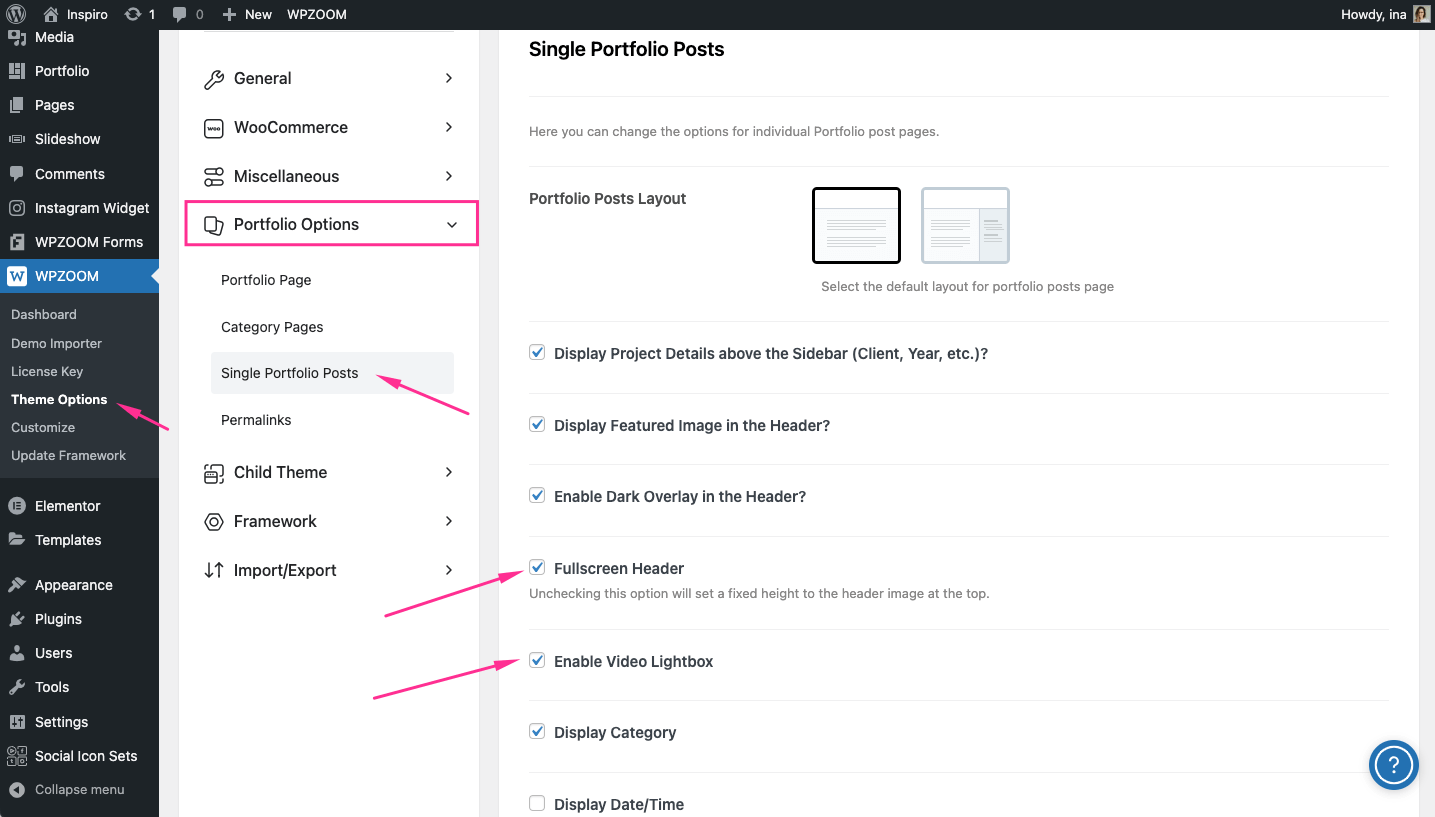Disable the Enable Video Lightbox checkbox
This screenshot has width=1435, height=817.
point(537,661)
